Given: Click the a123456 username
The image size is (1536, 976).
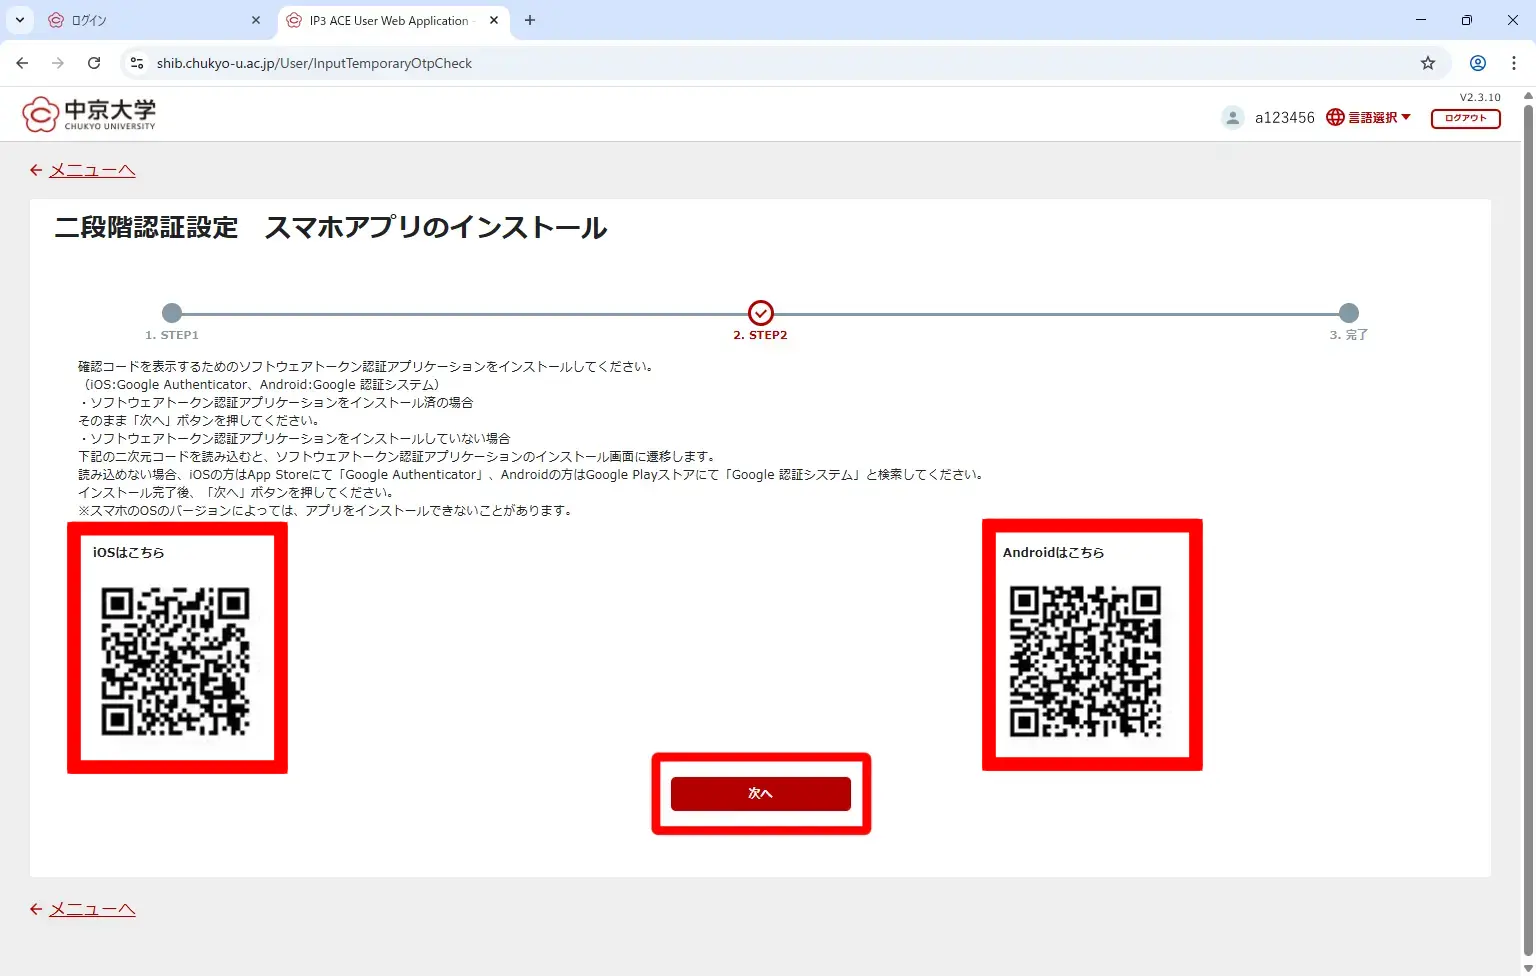Looking at the screenshot, I should (1285, 118).
